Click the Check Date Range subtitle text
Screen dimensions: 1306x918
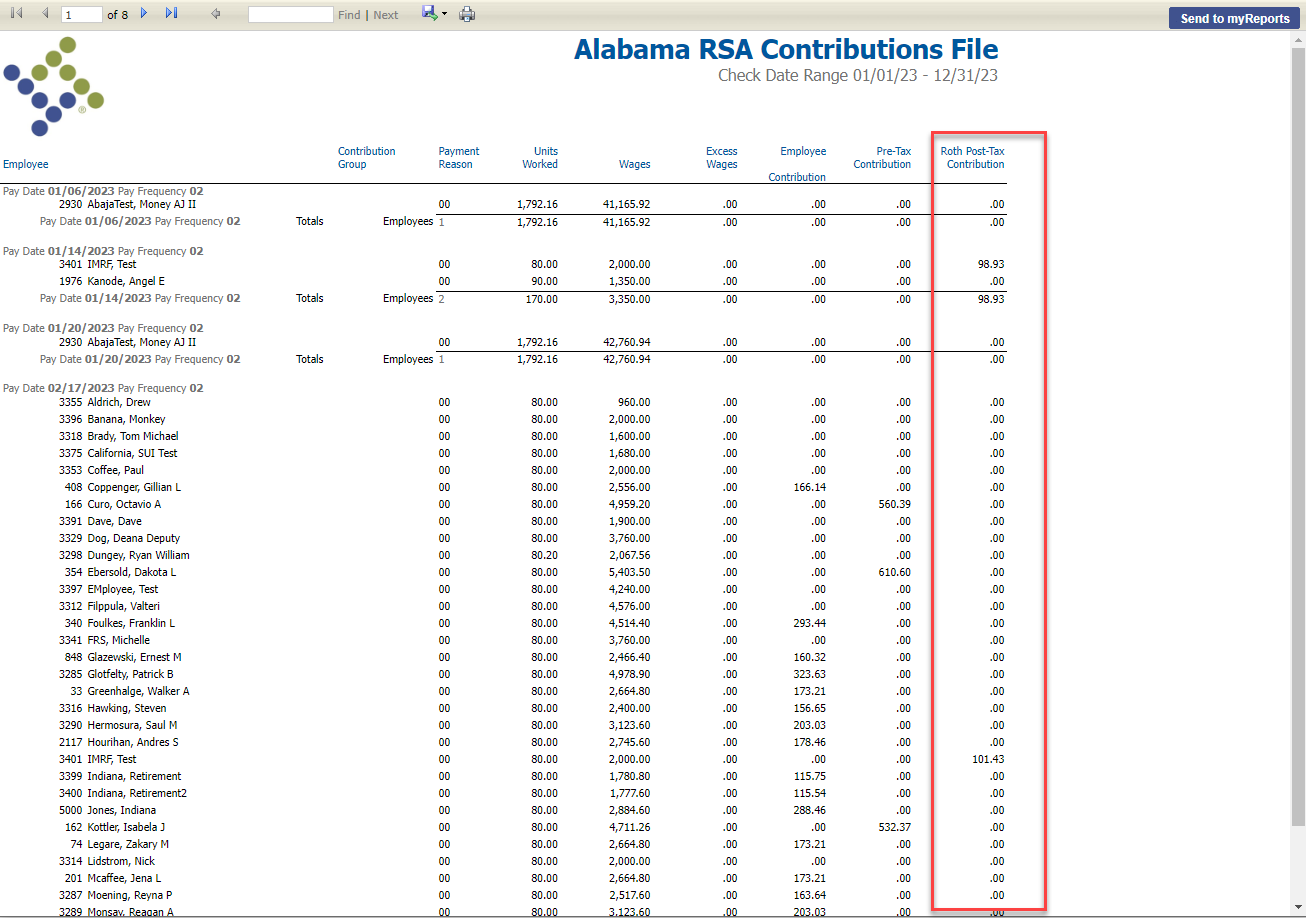858,75
